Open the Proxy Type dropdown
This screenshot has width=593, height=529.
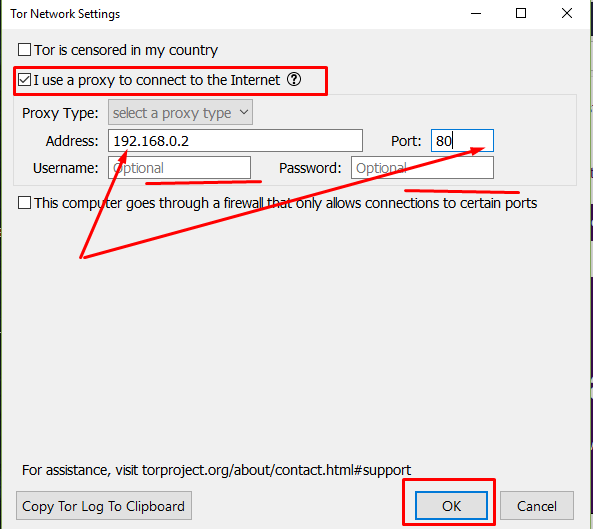[180, 112]
